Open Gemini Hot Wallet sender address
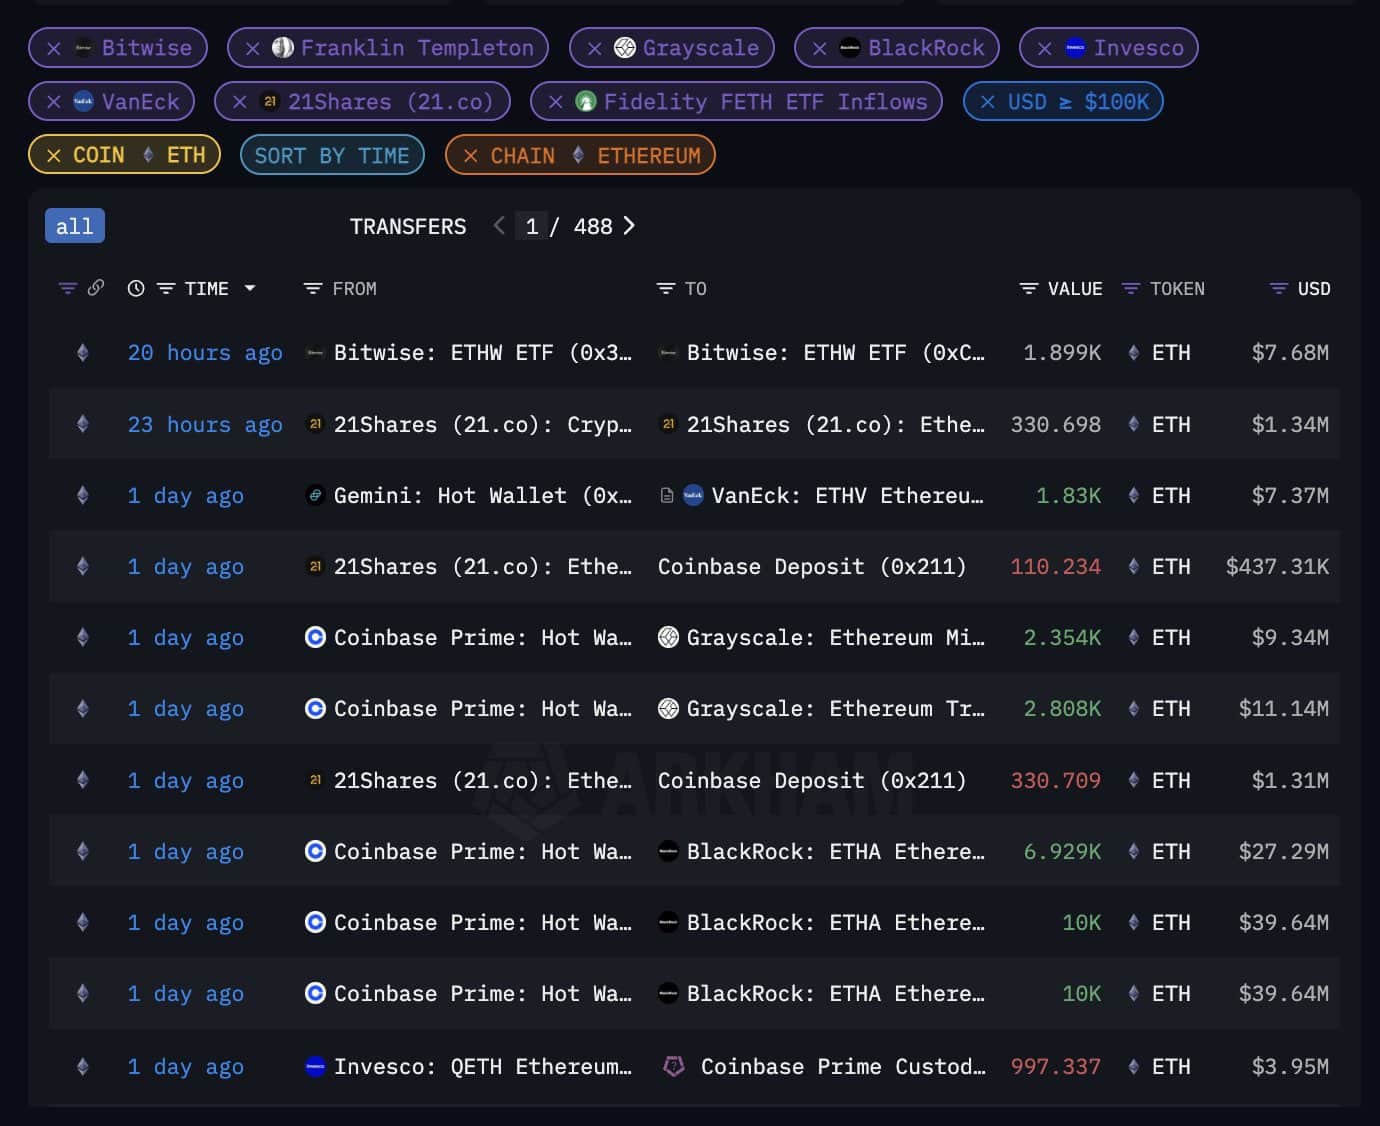Screen dimensions: 1380x1126 point(482,496)
